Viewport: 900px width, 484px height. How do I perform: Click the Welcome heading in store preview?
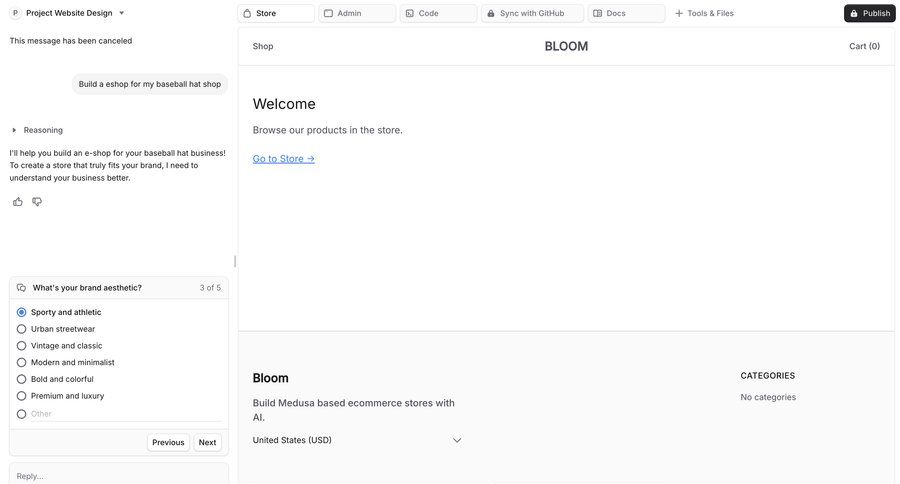(x=284, y=104)
